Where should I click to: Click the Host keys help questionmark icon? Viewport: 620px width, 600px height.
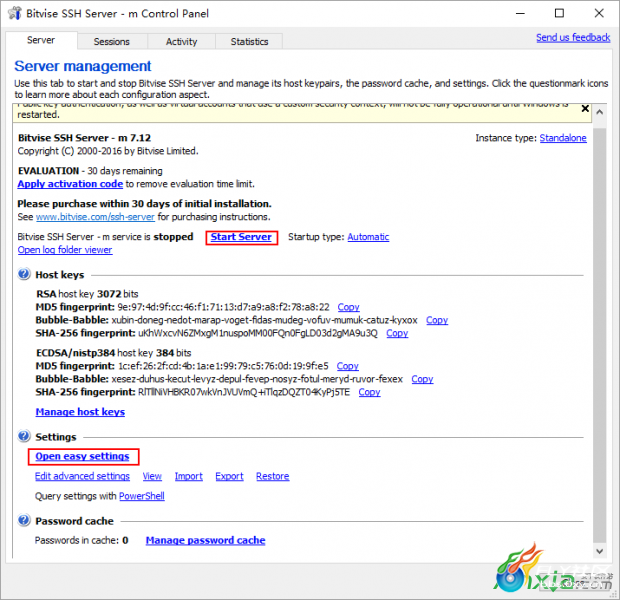[x=24, y=274]
